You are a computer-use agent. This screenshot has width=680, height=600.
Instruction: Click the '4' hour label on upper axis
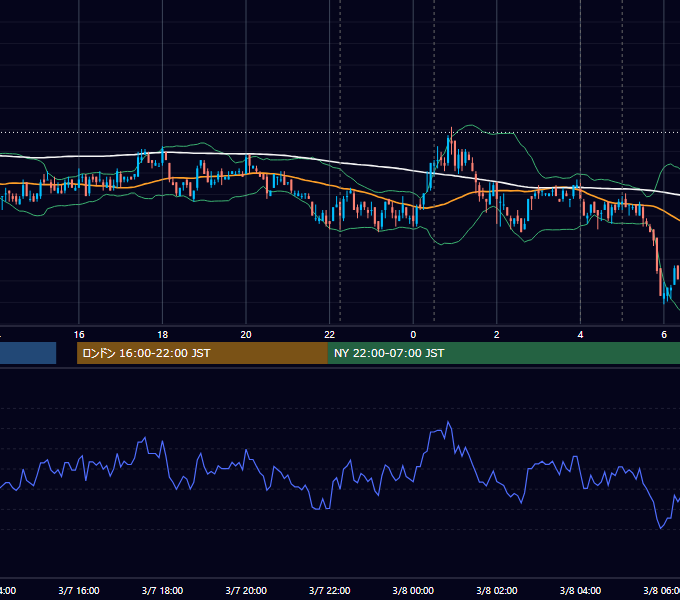point(580,335)
